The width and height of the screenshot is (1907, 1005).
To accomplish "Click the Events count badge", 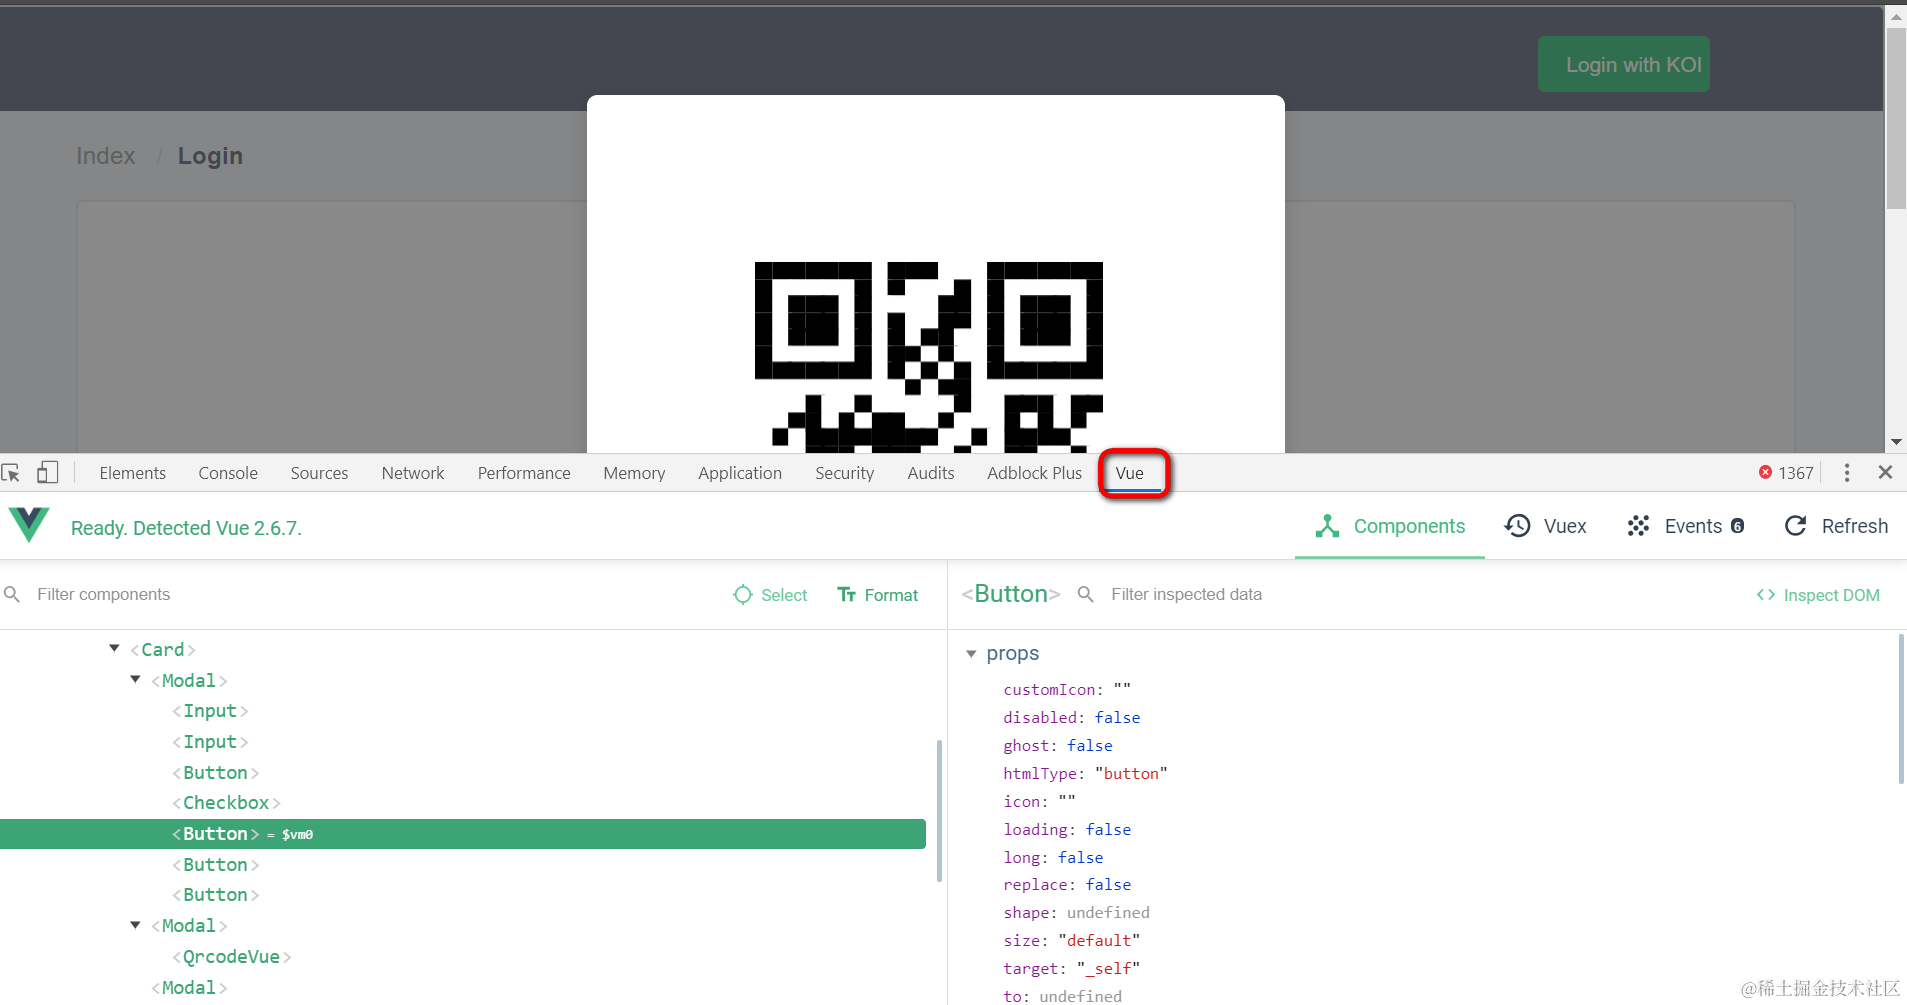I will pos(1737,526).
